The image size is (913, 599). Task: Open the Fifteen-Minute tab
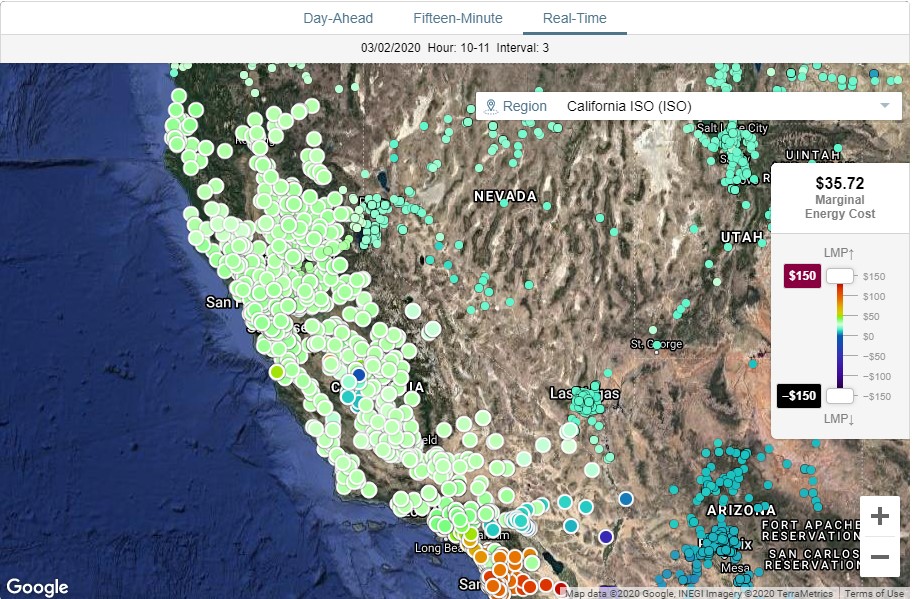click(457, 18)
